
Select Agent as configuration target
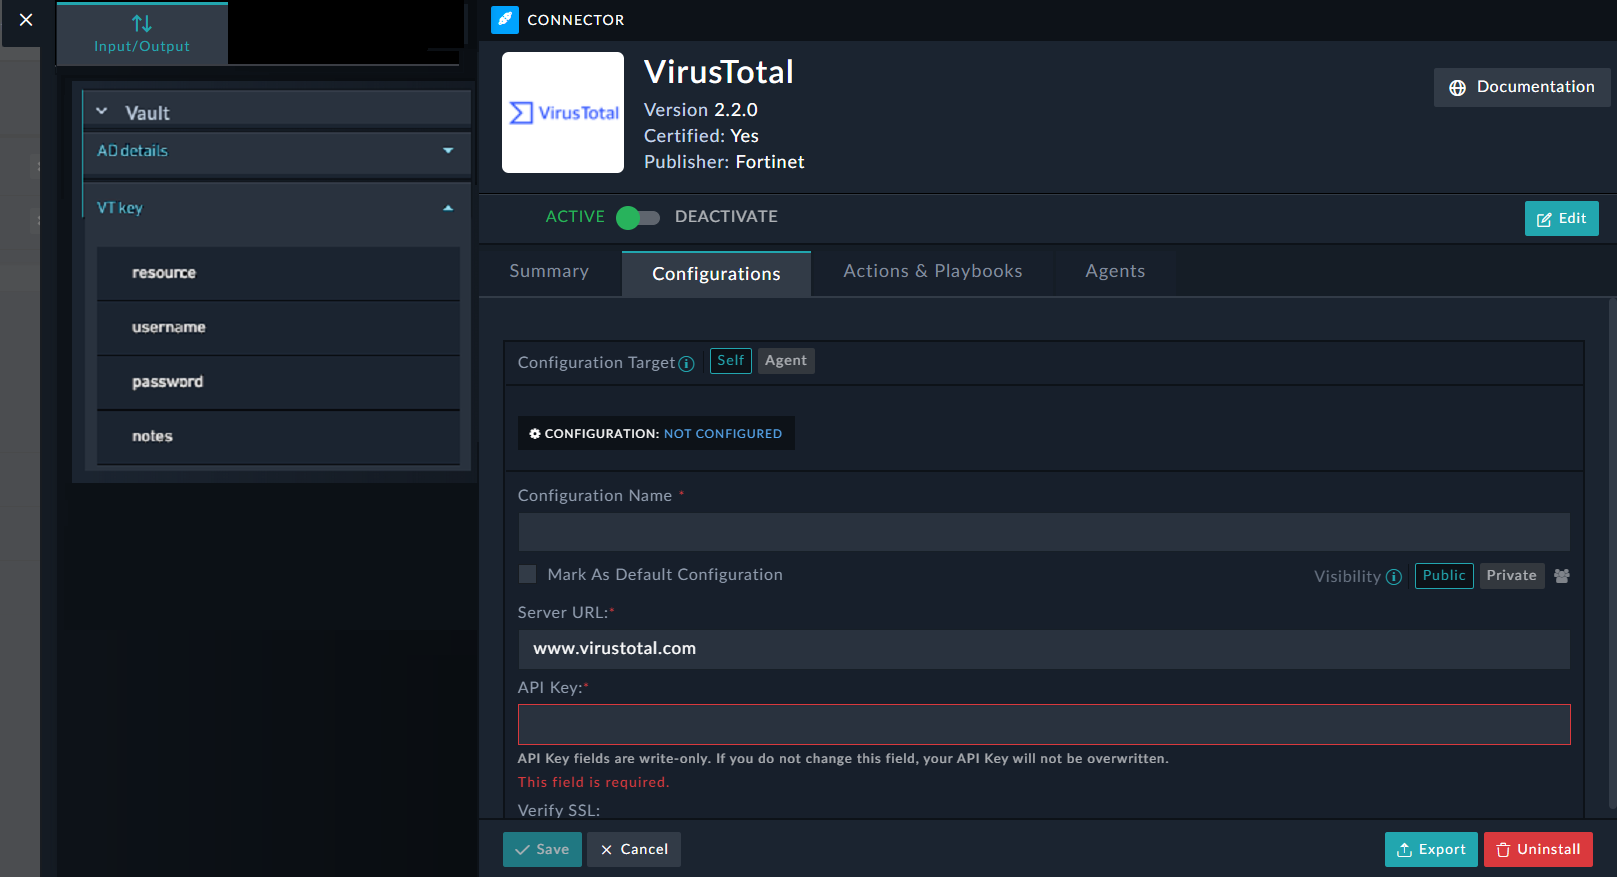[x=786, y=361]
